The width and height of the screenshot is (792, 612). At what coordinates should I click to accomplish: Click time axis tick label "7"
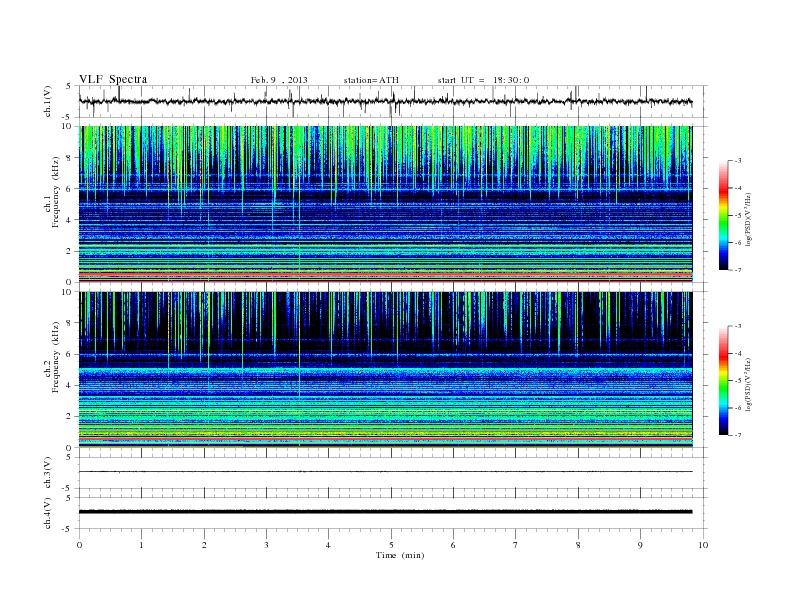(516, 545)
